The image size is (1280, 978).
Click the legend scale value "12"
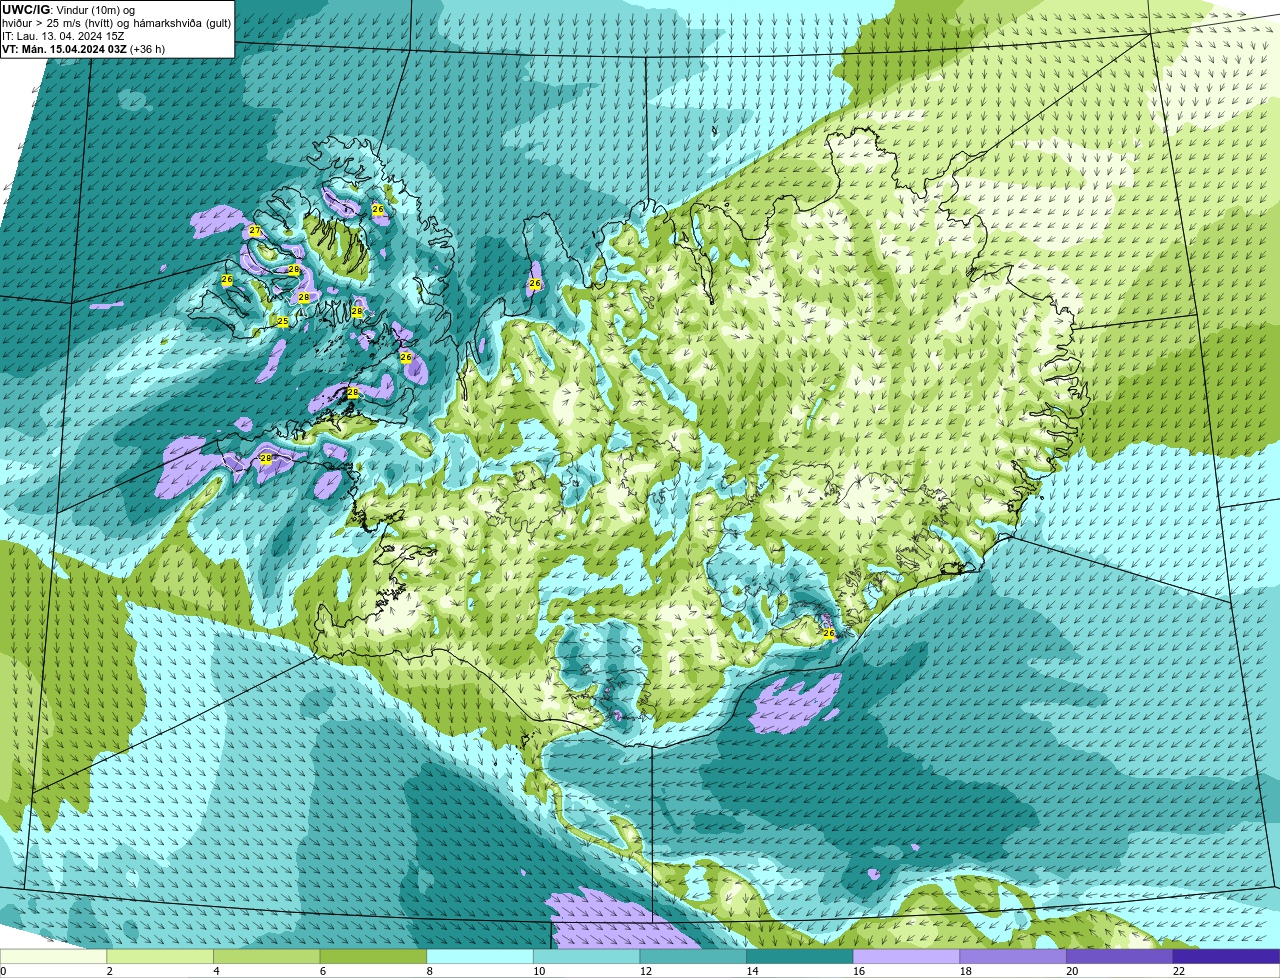coord(645,971)
